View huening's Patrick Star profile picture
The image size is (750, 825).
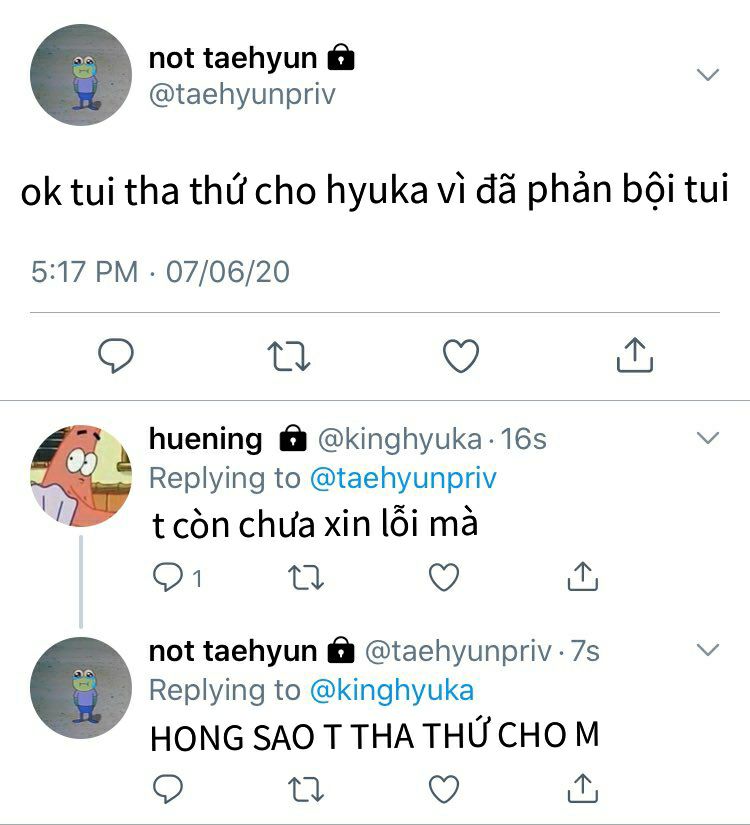coord(81,476)
